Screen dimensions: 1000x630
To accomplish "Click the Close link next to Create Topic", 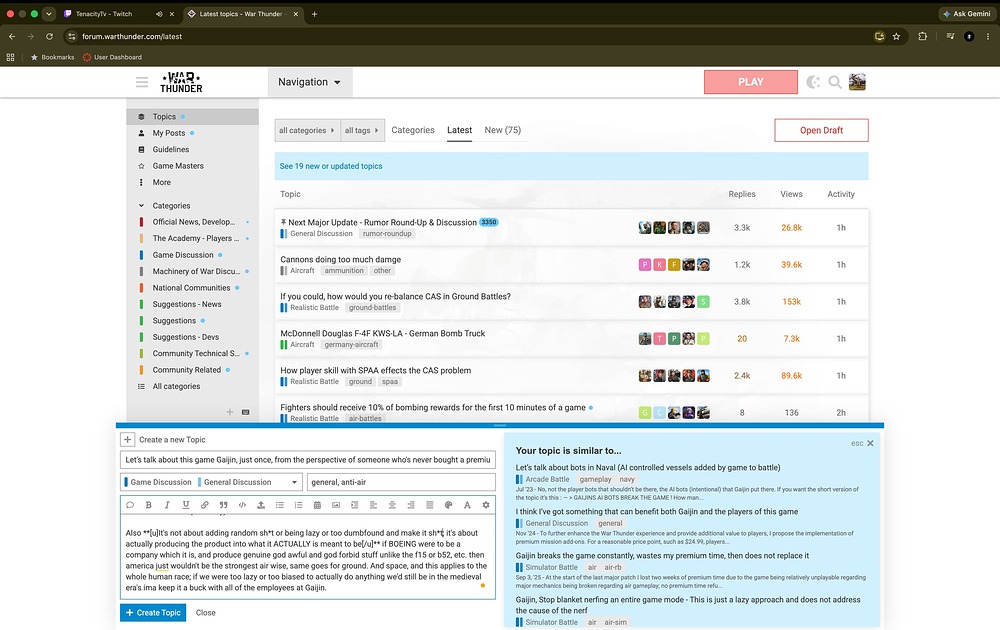I will click(205, 612).
